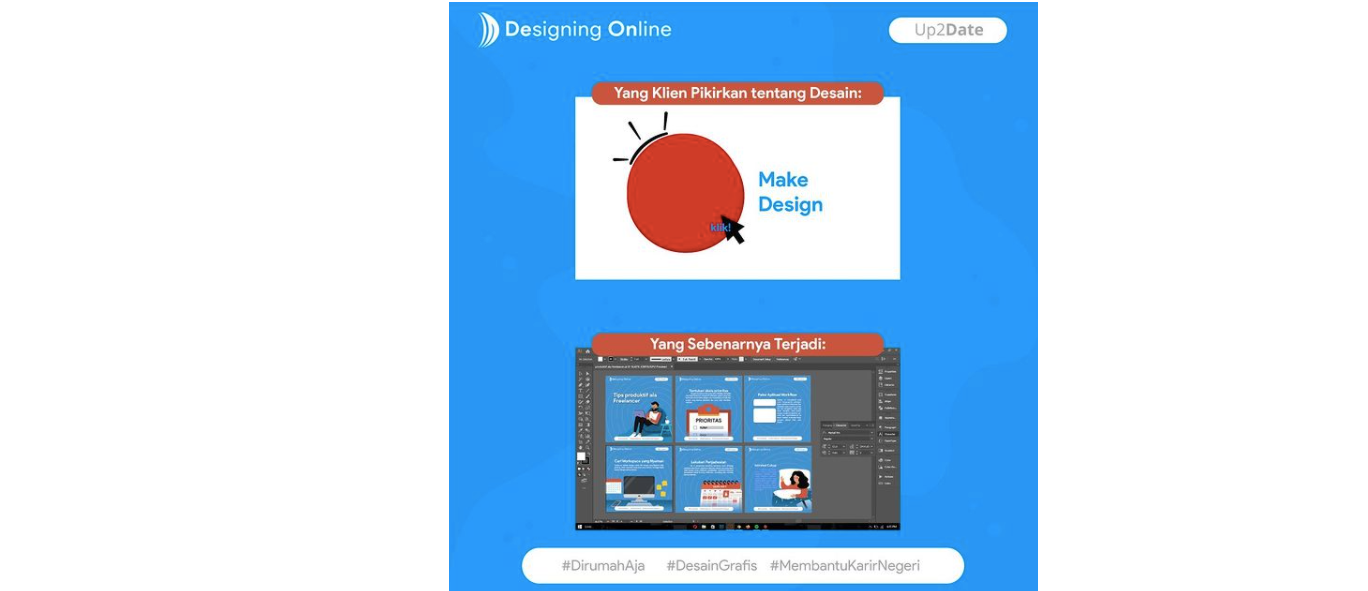Open the #DesainGrafis hashtag
Screen dimensions: 1368x591
click(x=712, y=566)
